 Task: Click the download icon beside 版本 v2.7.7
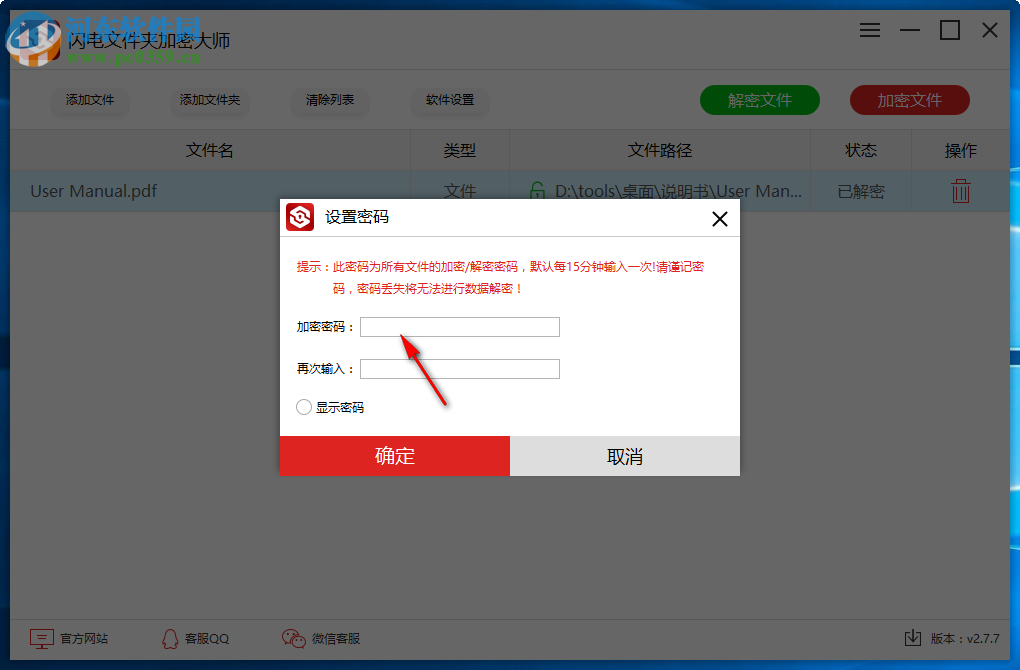point(912,638)
